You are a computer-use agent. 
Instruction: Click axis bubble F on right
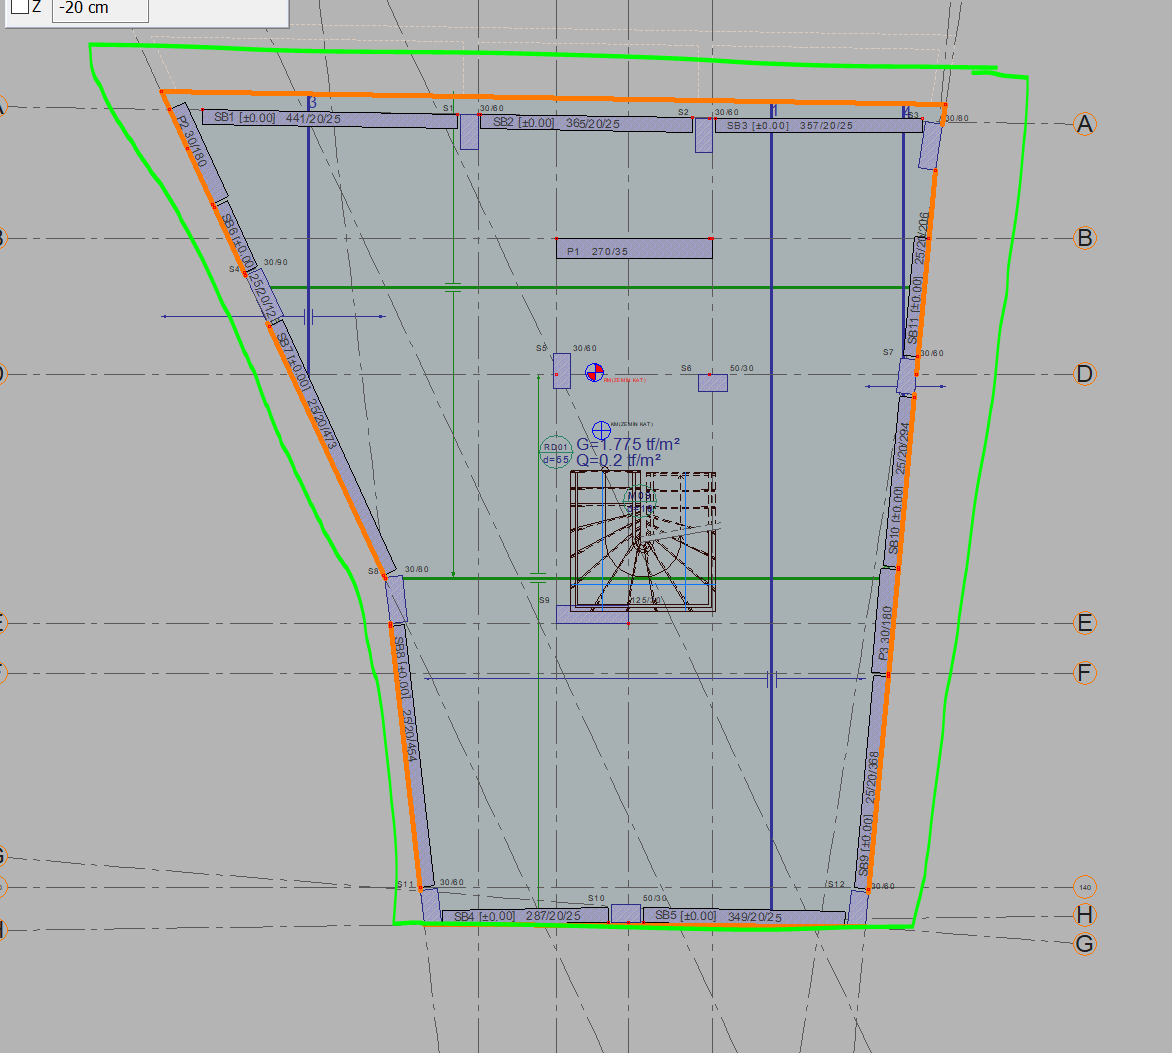pos(1085,673)
